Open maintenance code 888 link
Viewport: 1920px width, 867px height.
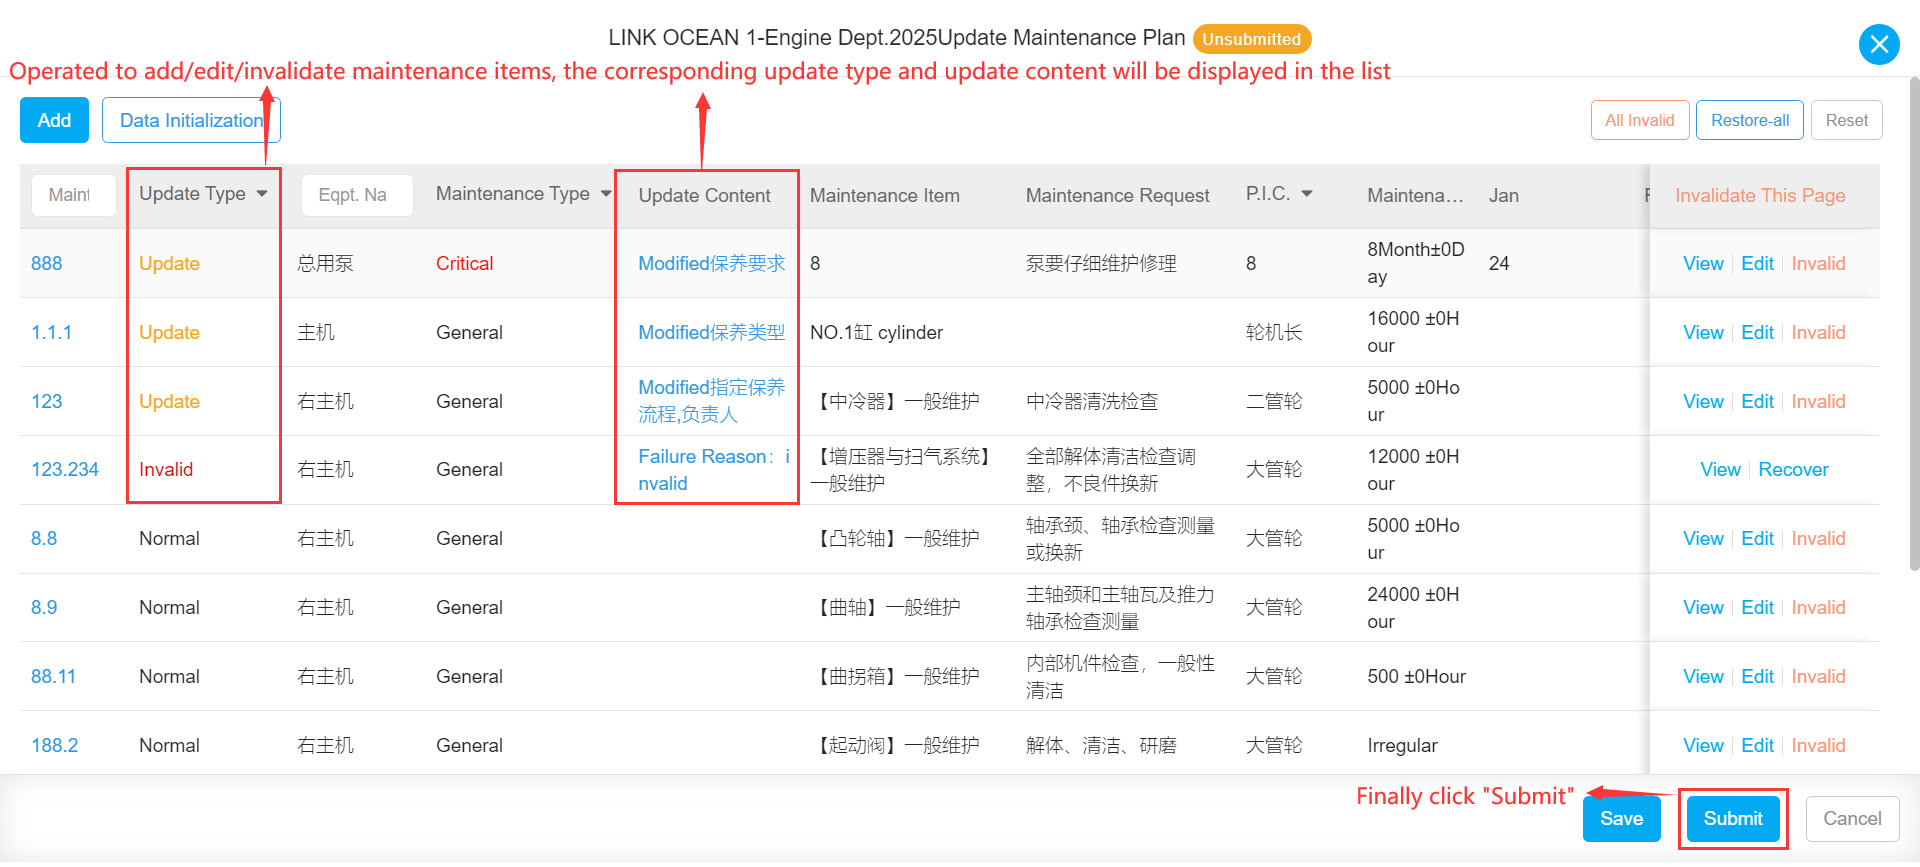click(x=47, y=264)
